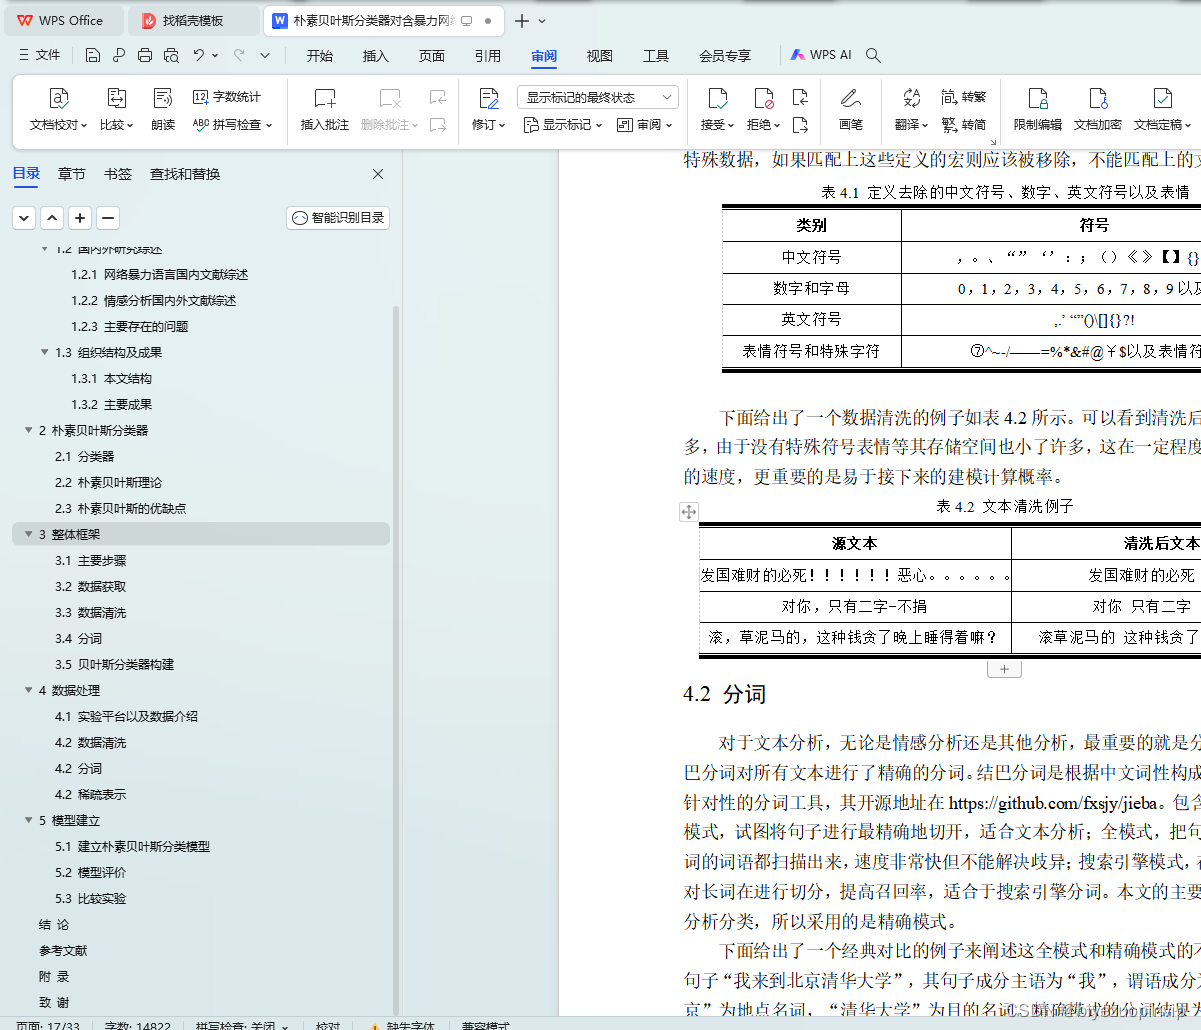
Task: Switch to the 视图 ribbon tab
Action: 599,56
